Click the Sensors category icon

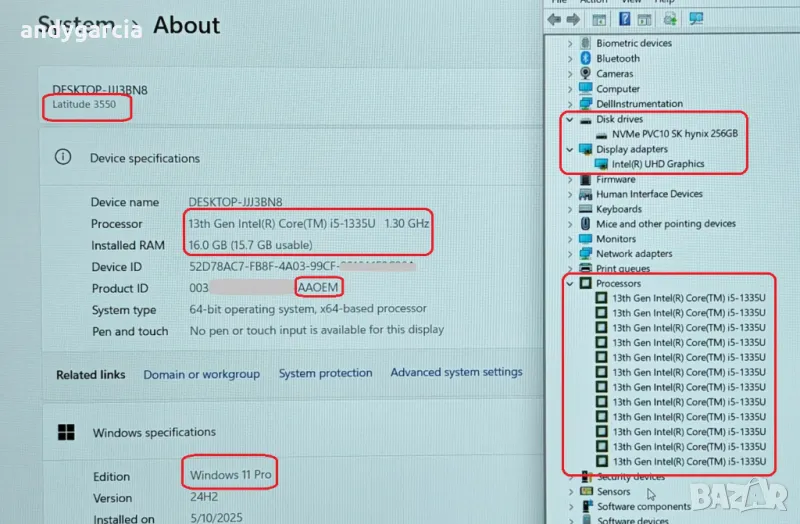[x=585, y=492]
